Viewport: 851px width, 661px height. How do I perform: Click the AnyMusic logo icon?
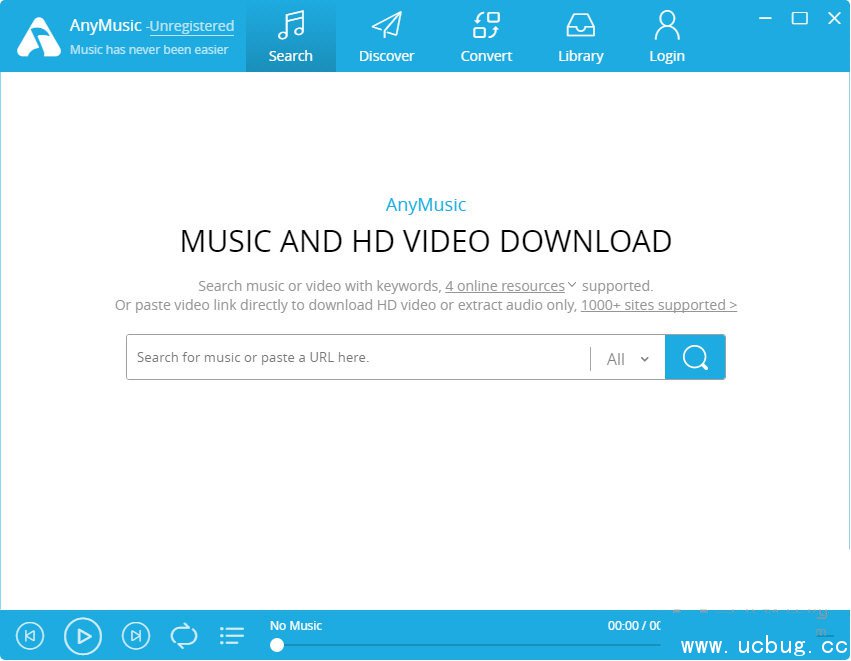[38, 37]
